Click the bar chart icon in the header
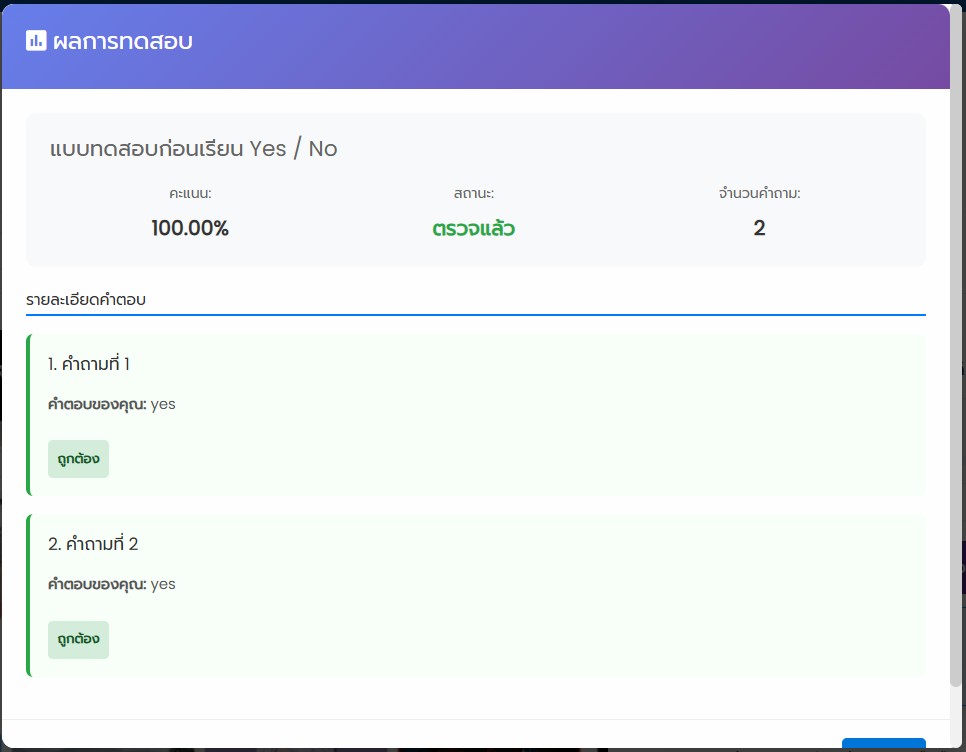This screenshot has width=966, height=752. [x=37, y=41]
